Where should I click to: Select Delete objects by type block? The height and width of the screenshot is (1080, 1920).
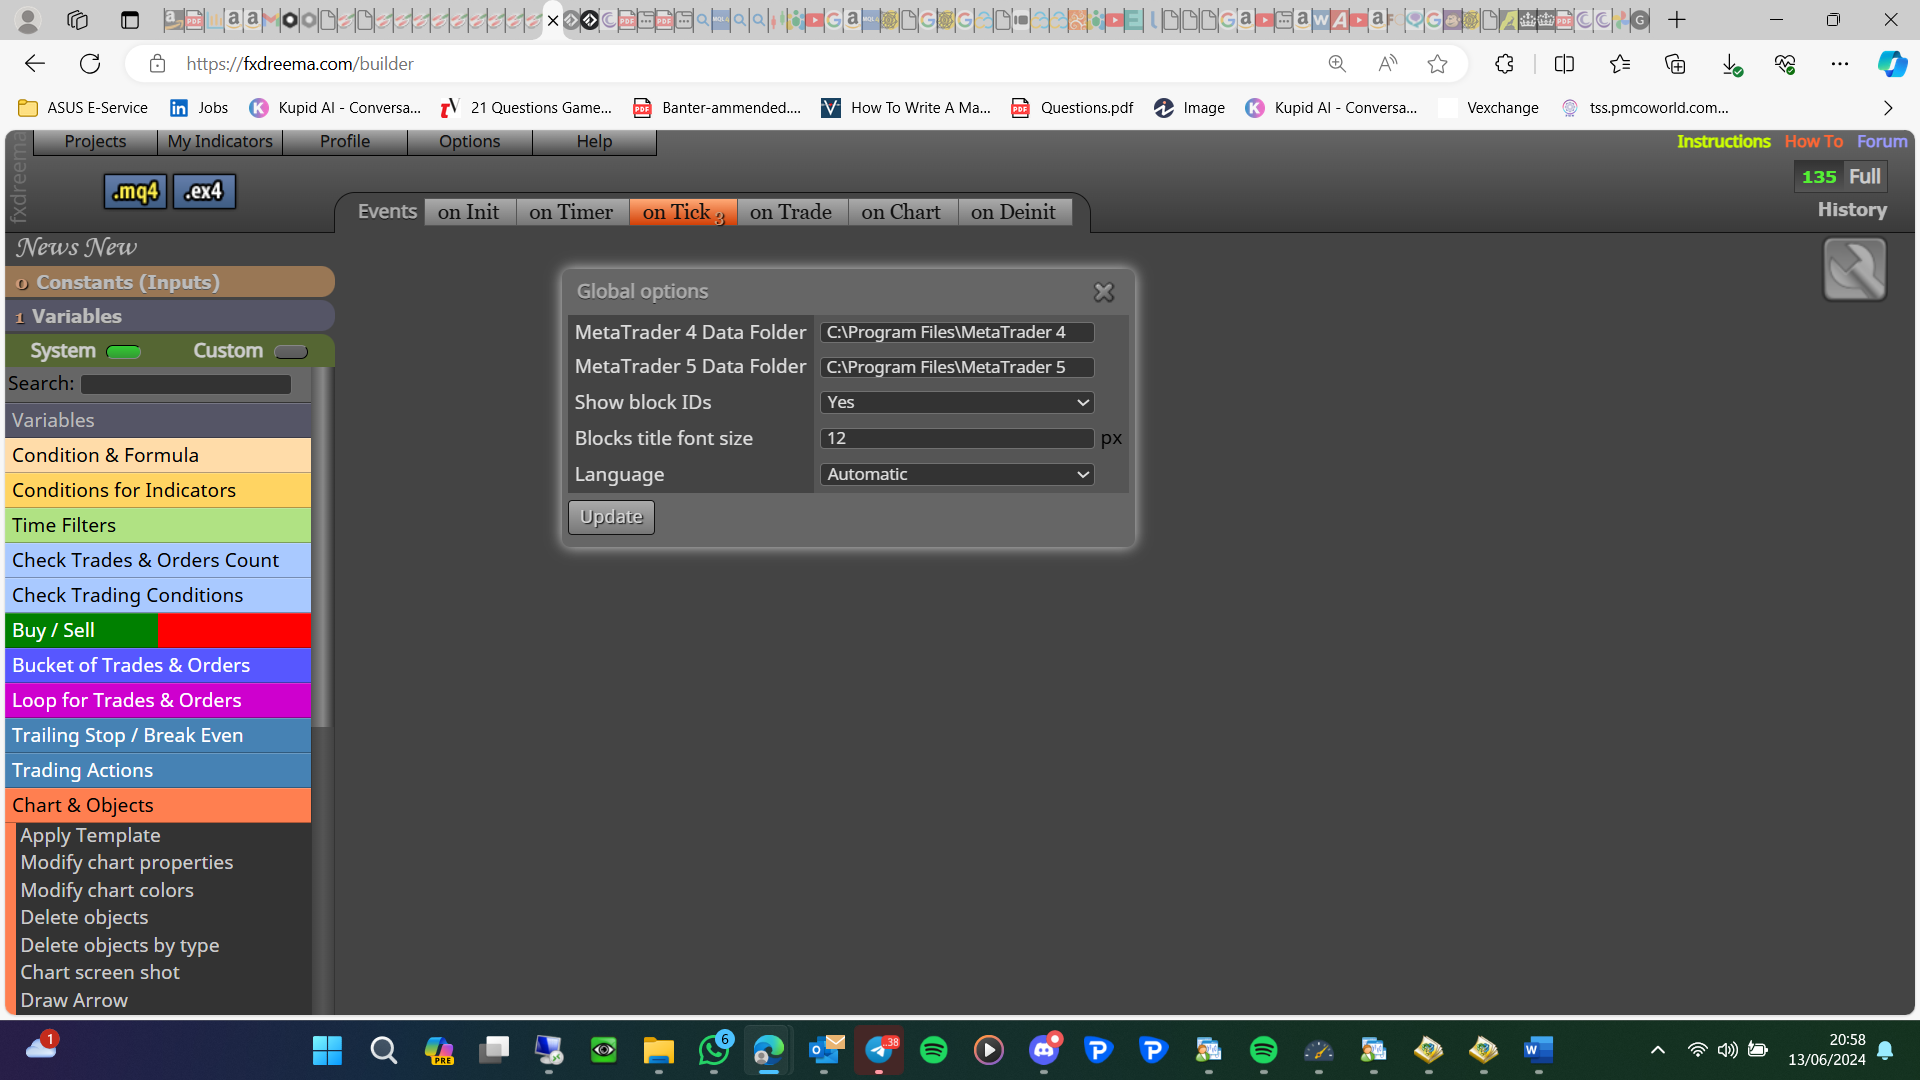tap(120, 945)
